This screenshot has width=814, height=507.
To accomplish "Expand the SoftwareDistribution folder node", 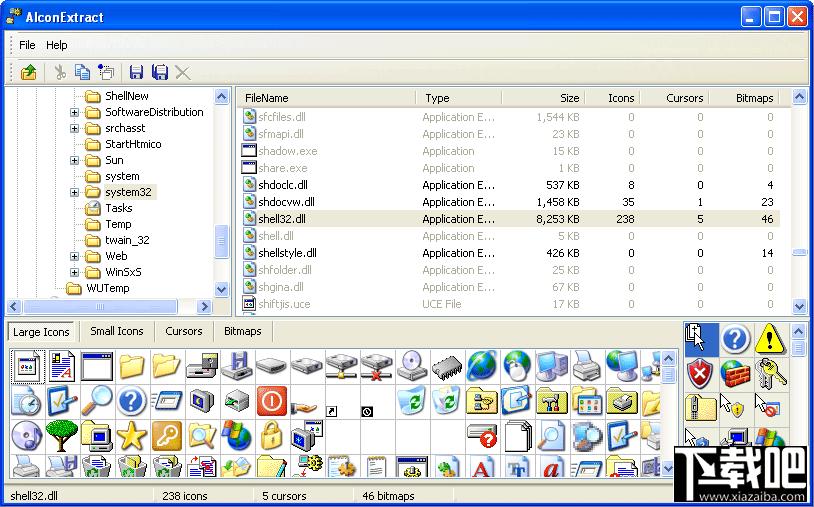I will click(x=74, y=112).
